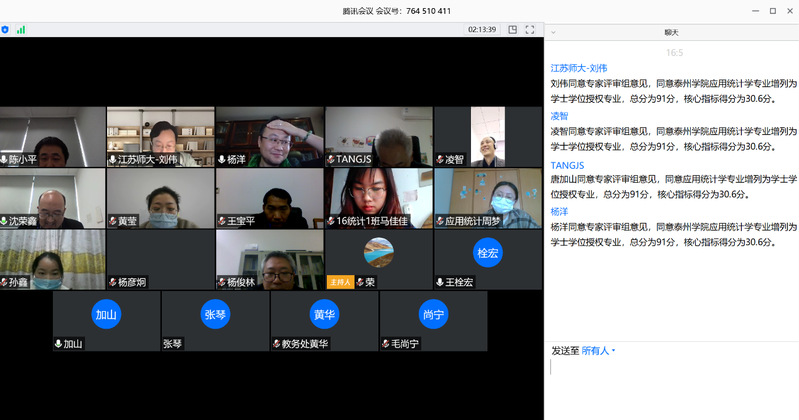Click the blue 张琴 avatar circle
Screen dimensions: 799x420
[215, 313]
